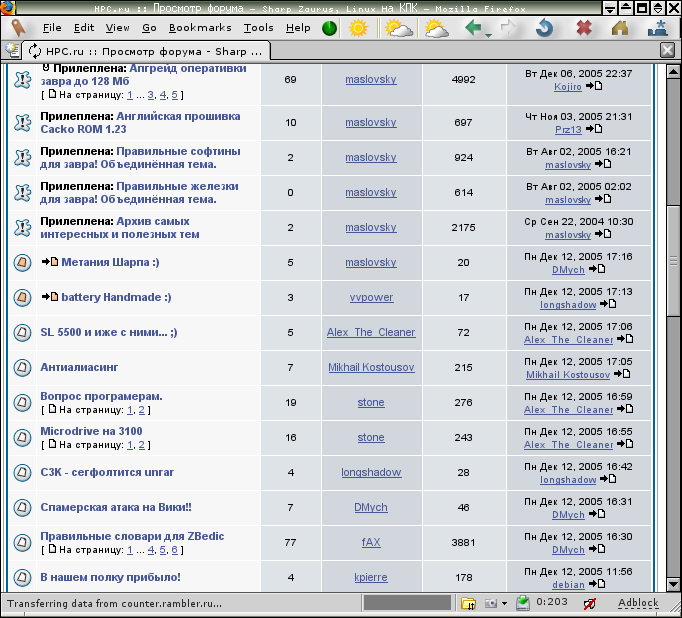The width and height of the screenshot is (682, 618).
Task: Open the Help menu
Action: pyautogui.click(x=298, y=28)
